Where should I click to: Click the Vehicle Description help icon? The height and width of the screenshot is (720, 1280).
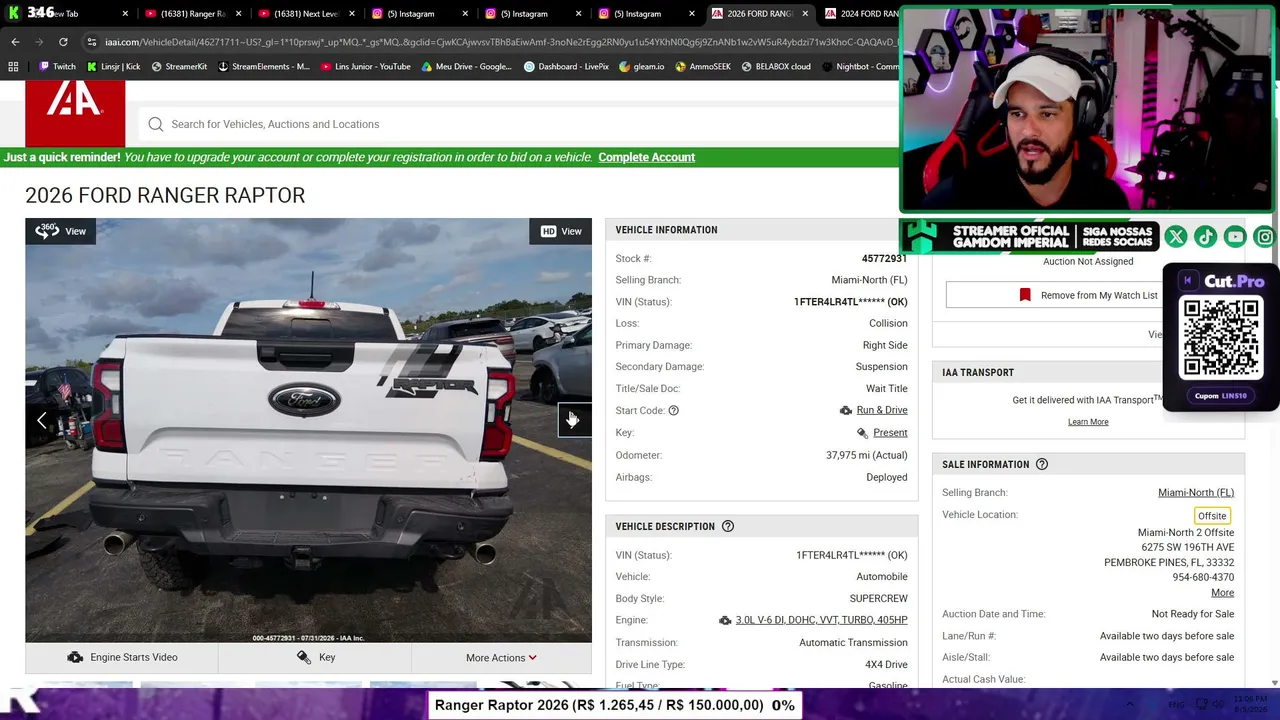[x=728, y=526]
